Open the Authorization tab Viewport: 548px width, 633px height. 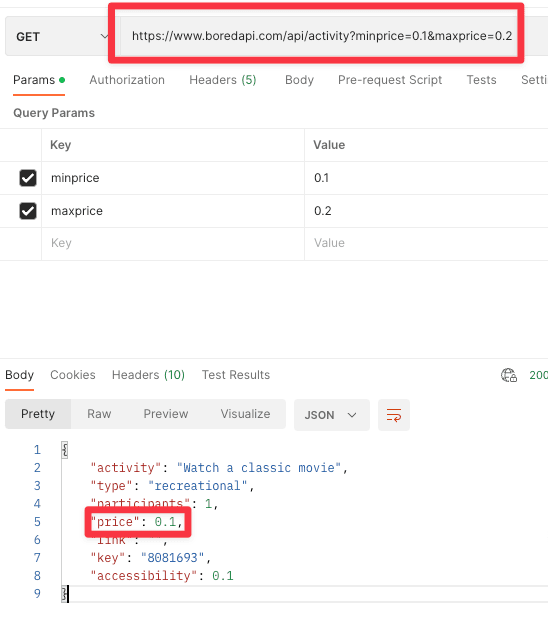tap(127, 80)
